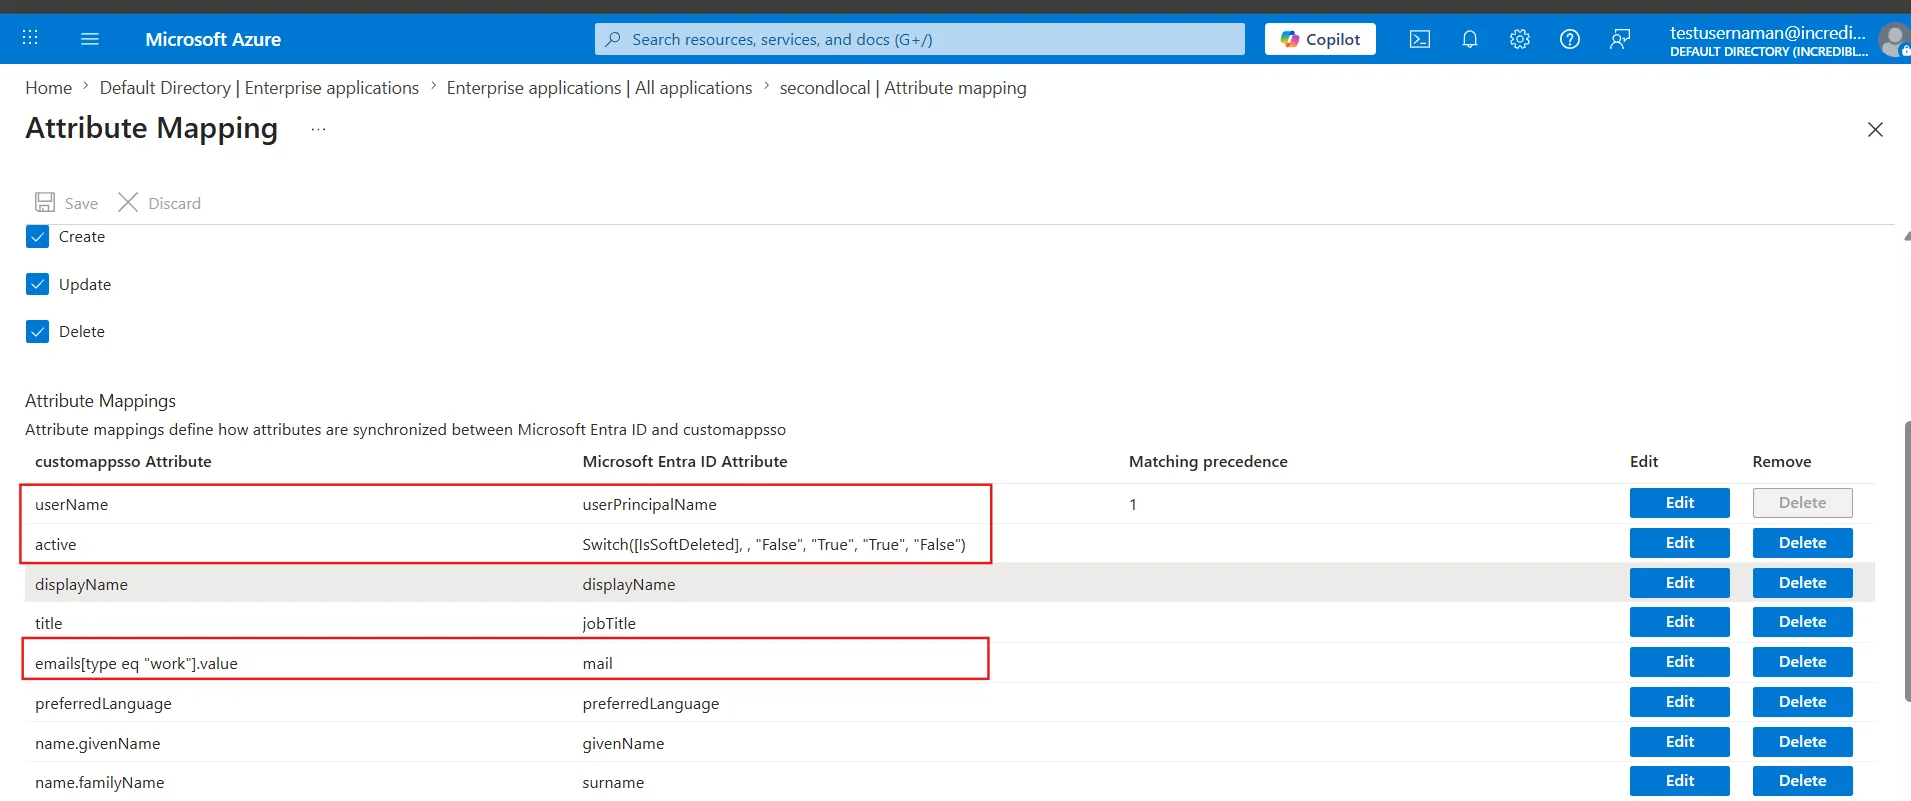1911x801 pixels.
Task: Open portal settings gear
Action: 1520,39
